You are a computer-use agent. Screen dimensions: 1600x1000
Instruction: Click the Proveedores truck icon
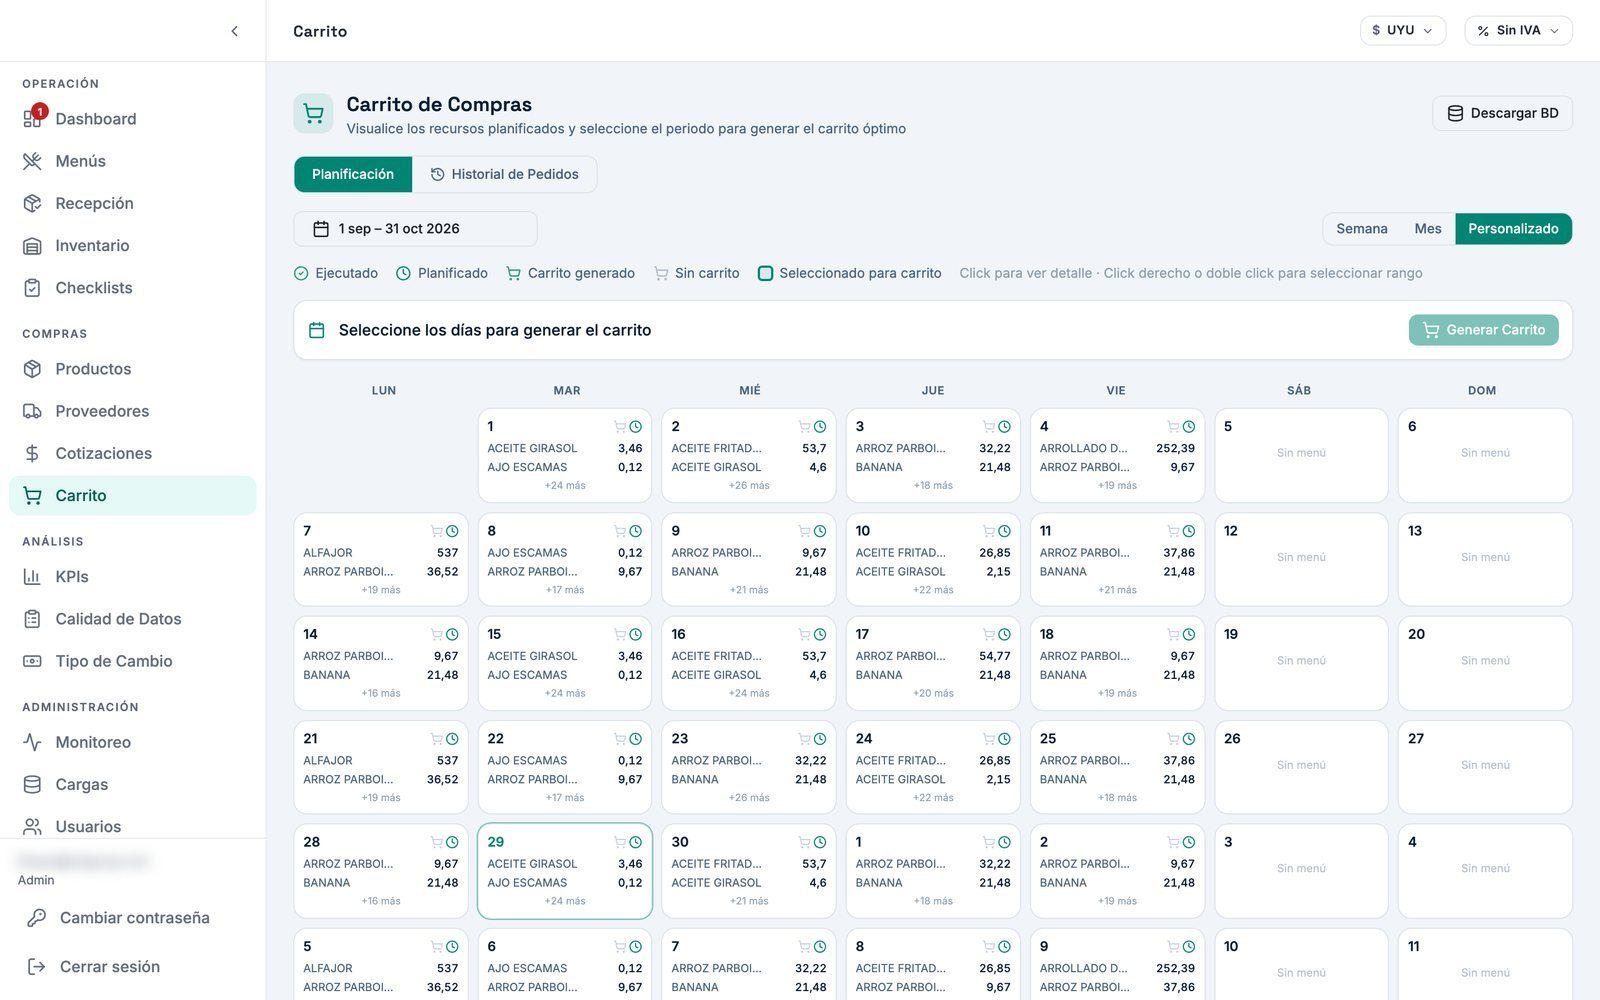pyautogui.click(x=33, y=411)
